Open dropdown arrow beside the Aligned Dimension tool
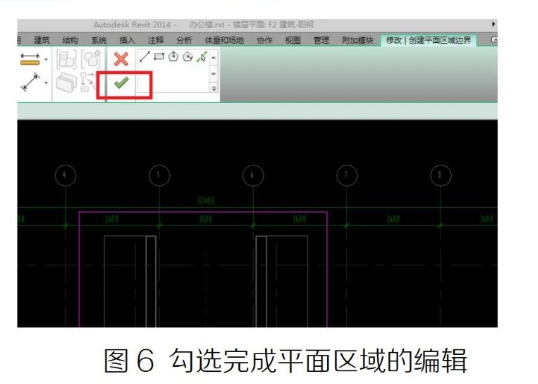The image size is (538, 384). [x=46, y=83]
